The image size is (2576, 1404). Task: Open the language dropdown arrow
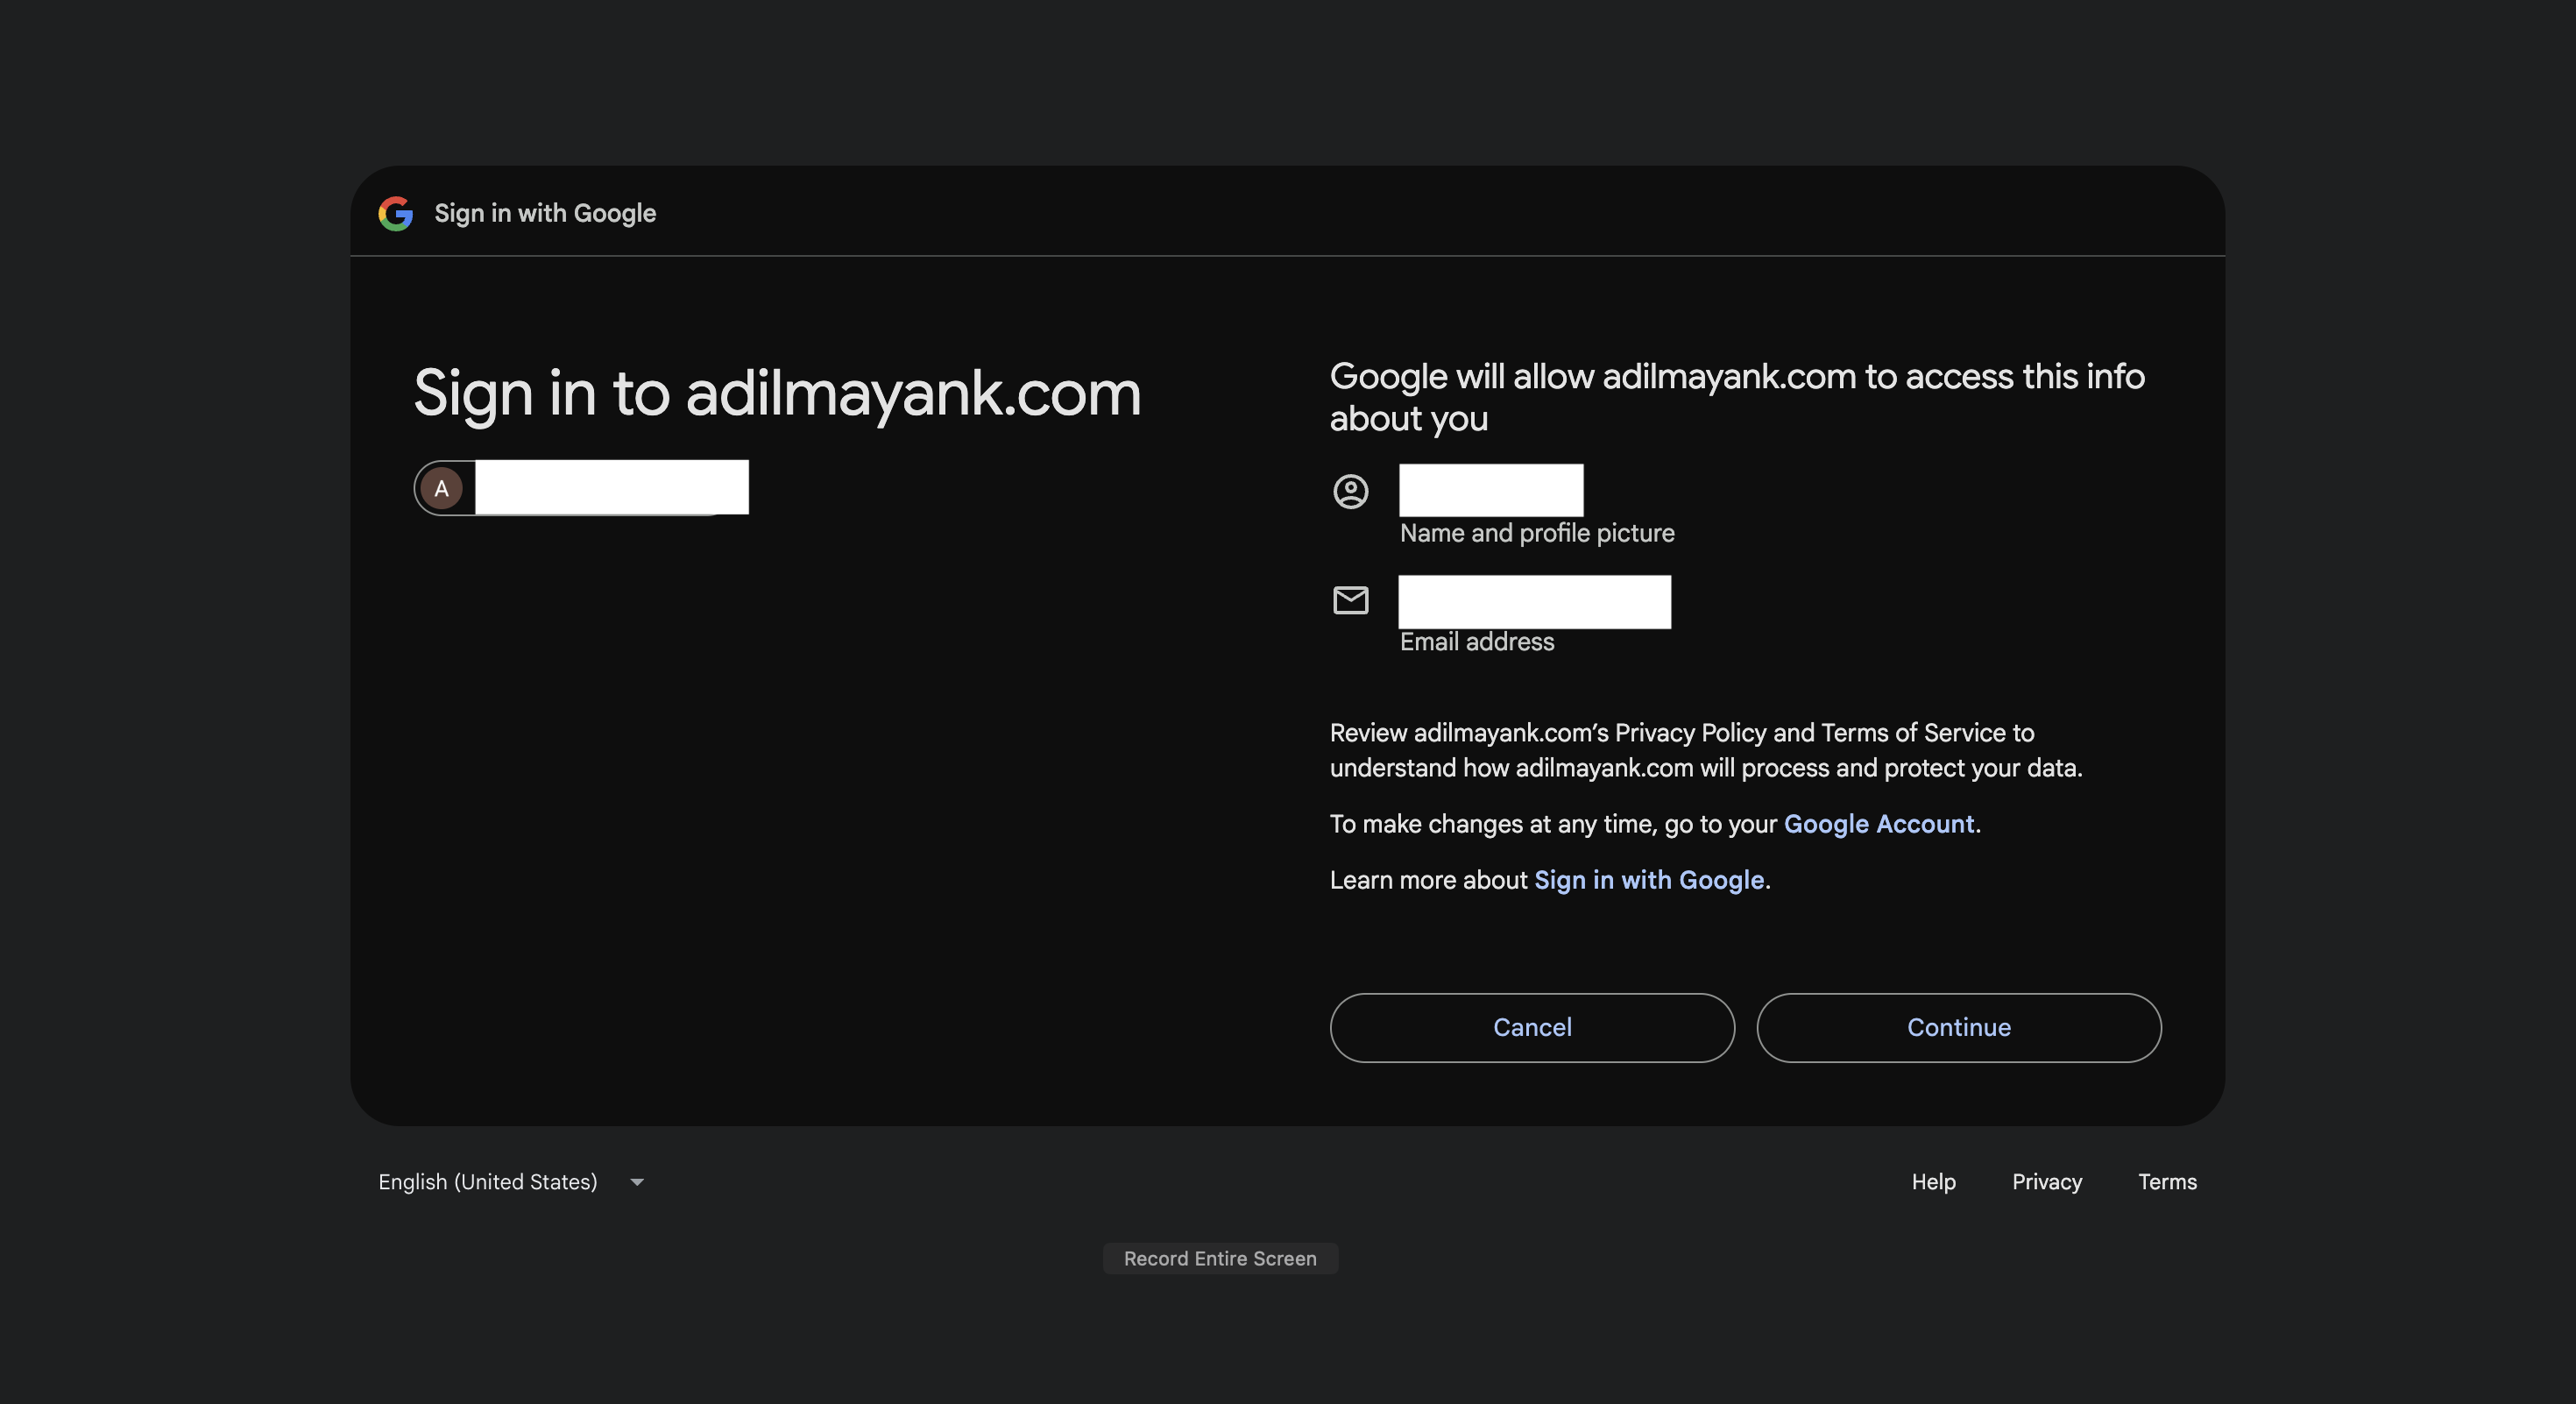(637, 1182)
